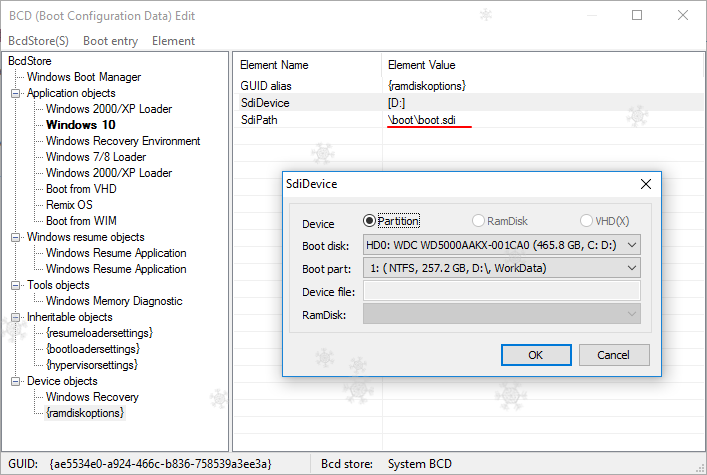The width and height of the screenshot is (707, 475).
Task: Close the BCD Edit window
Action: tap(683, 15)
